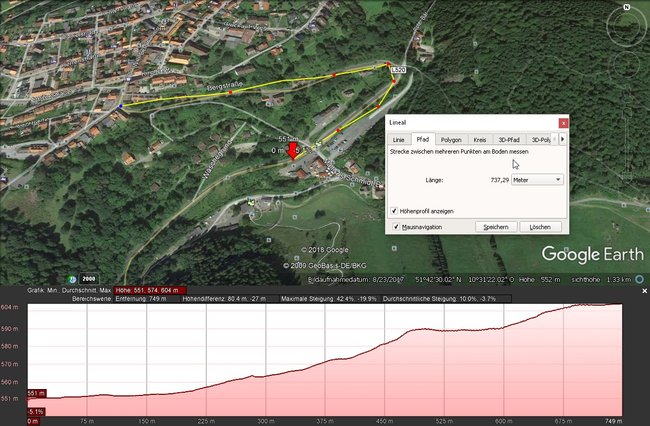The height and width of the screenshot is (426, 650).
Task: Click the Bergstraße street label
Action: 224,87
